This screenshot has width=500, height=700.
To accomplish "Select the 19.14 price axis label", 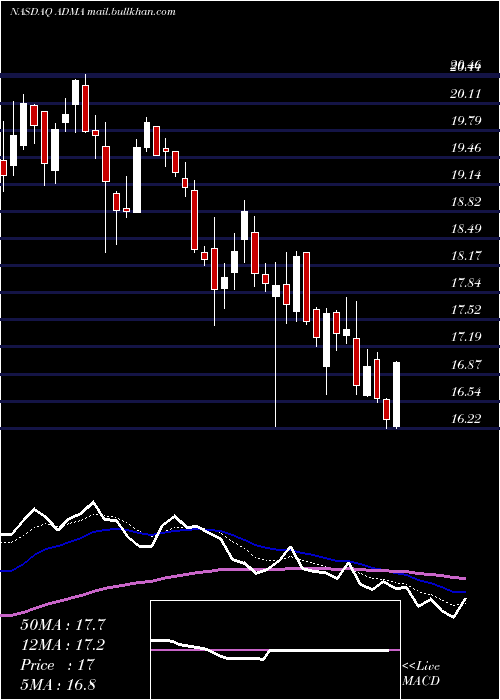I will tap(466, 175).
